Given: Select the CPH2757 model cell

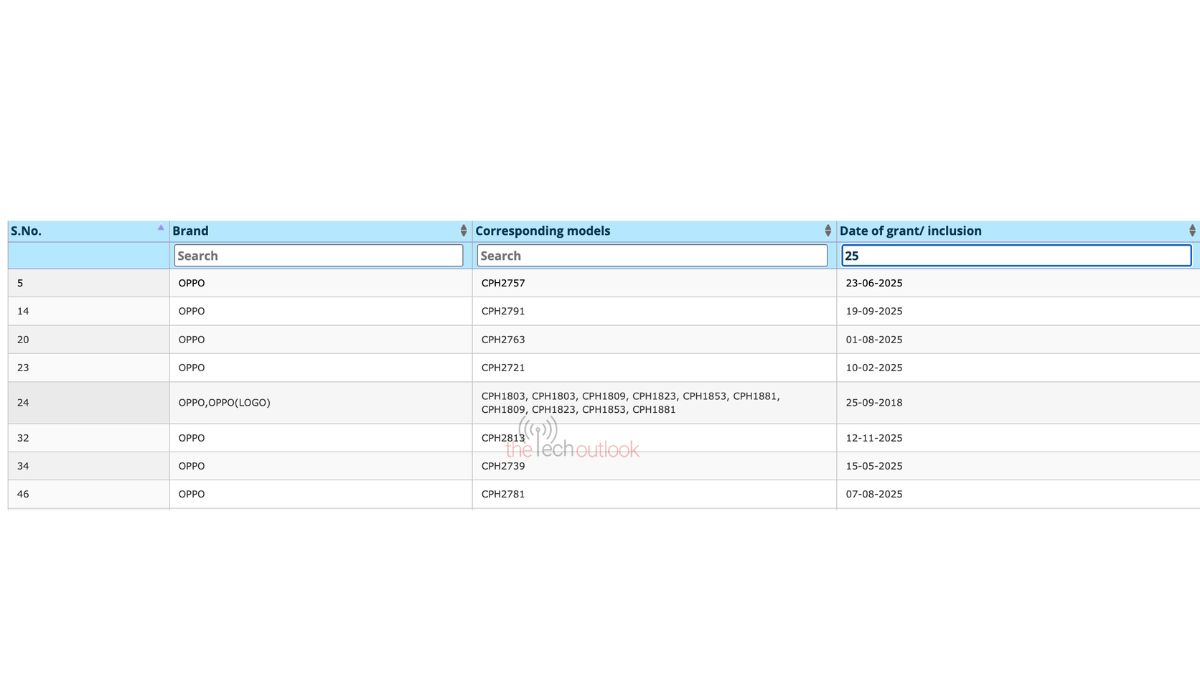Looking at the screenshot, I should pyautogui.click(x=503, y=283).
